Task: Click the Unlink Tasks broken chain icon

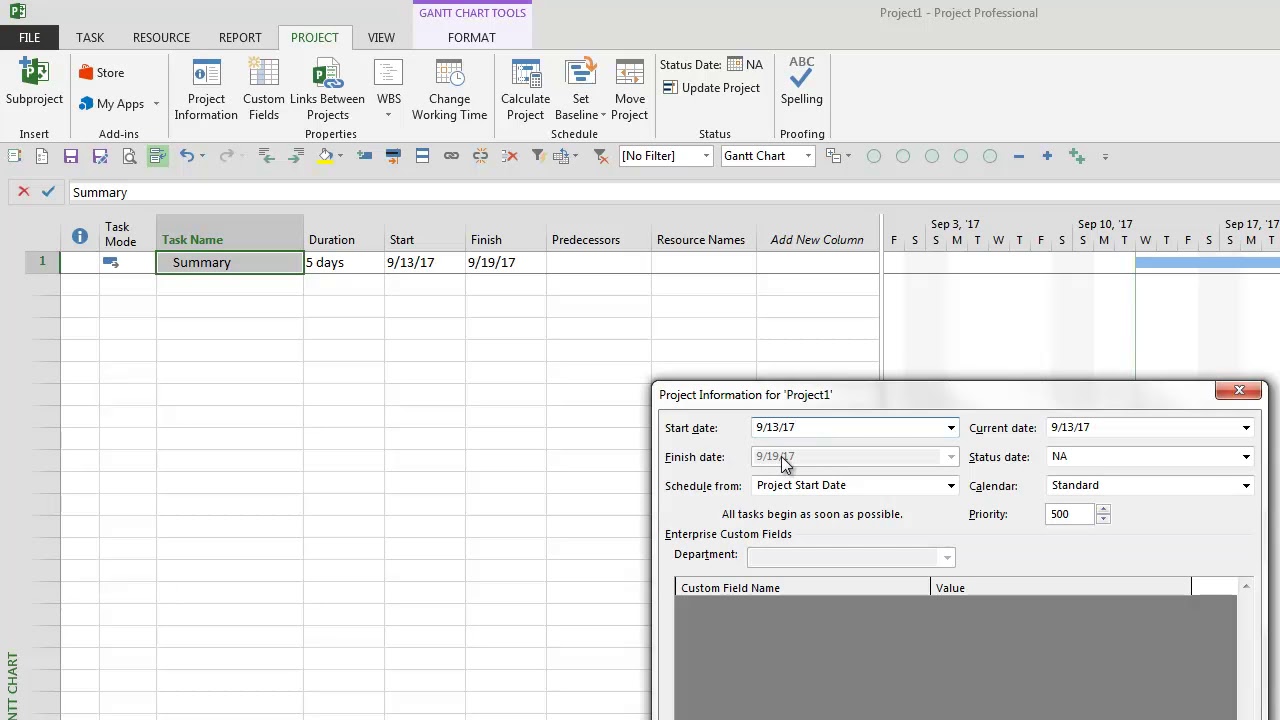Action: click(x=480, y=156)
